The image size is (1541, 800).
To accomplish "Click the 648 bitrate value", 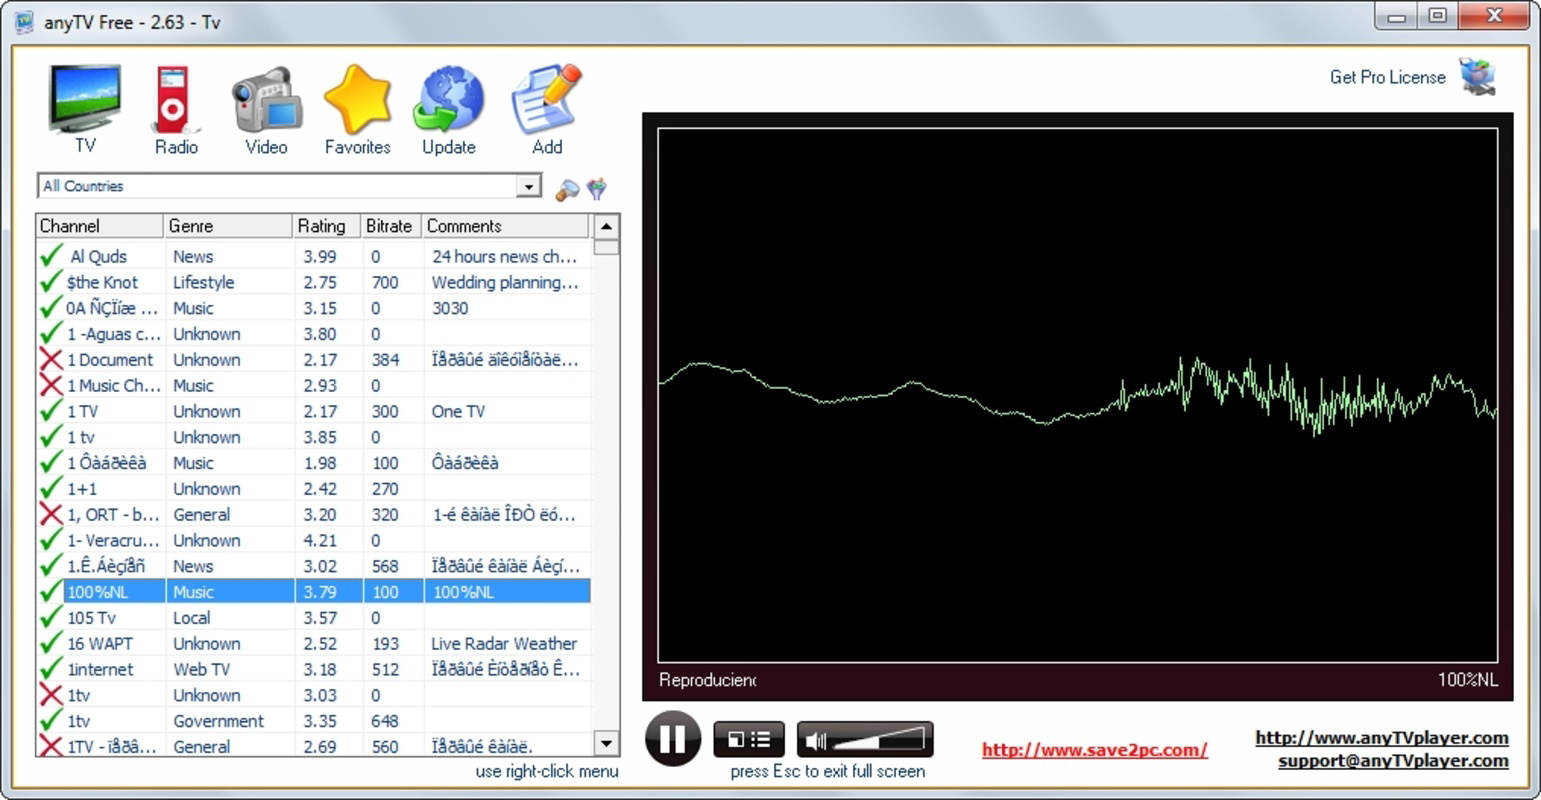I will coord(385,721).
